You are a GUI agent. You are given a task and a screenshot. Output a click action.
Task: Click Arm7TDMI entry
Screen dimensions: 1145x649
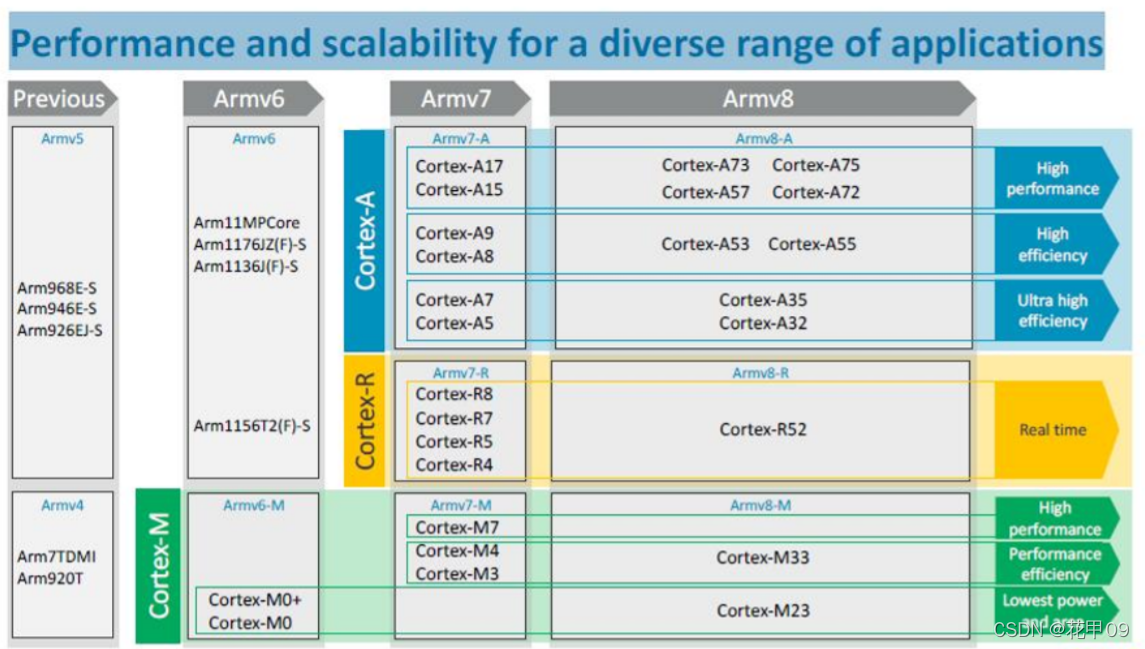tap(56, 556)
